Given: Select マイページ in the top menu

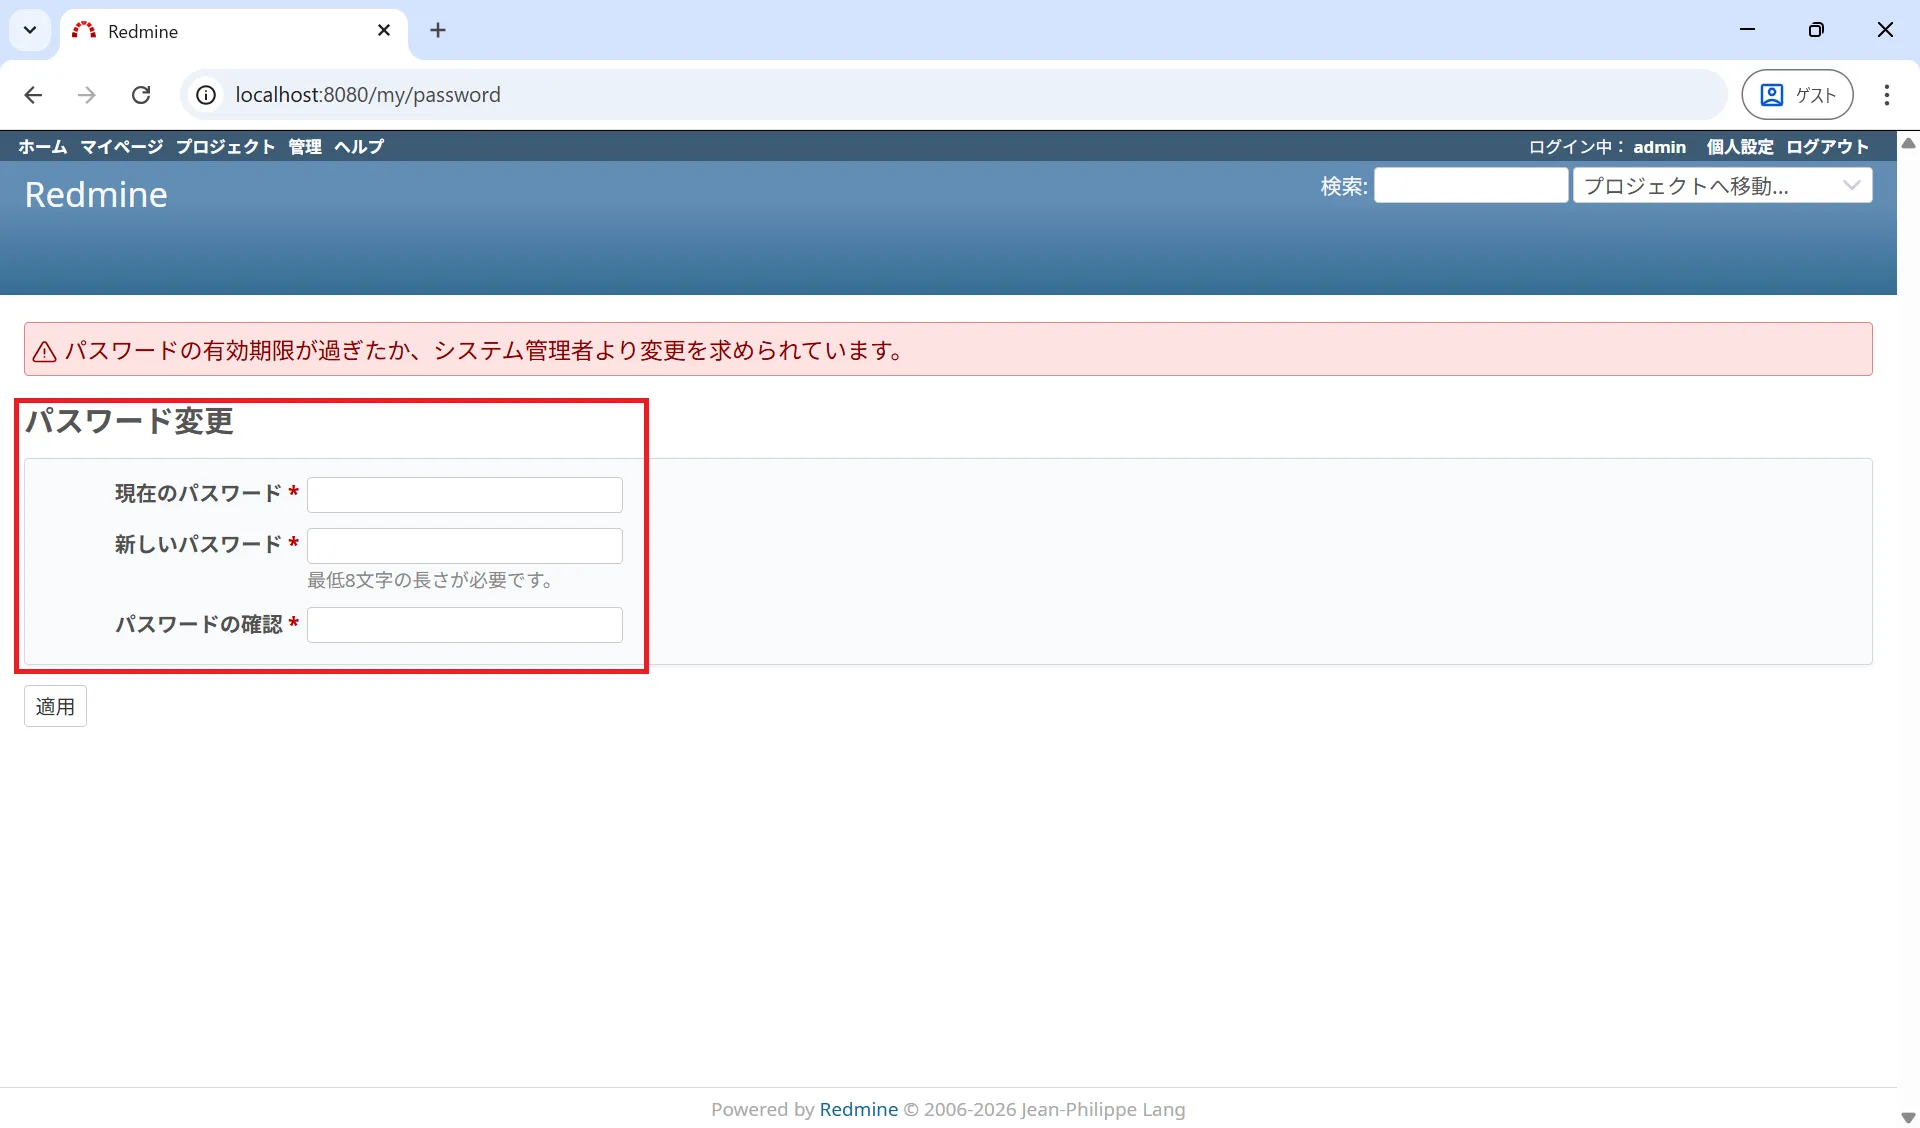Looking at the screenshot, I should (x=121, y=146).
